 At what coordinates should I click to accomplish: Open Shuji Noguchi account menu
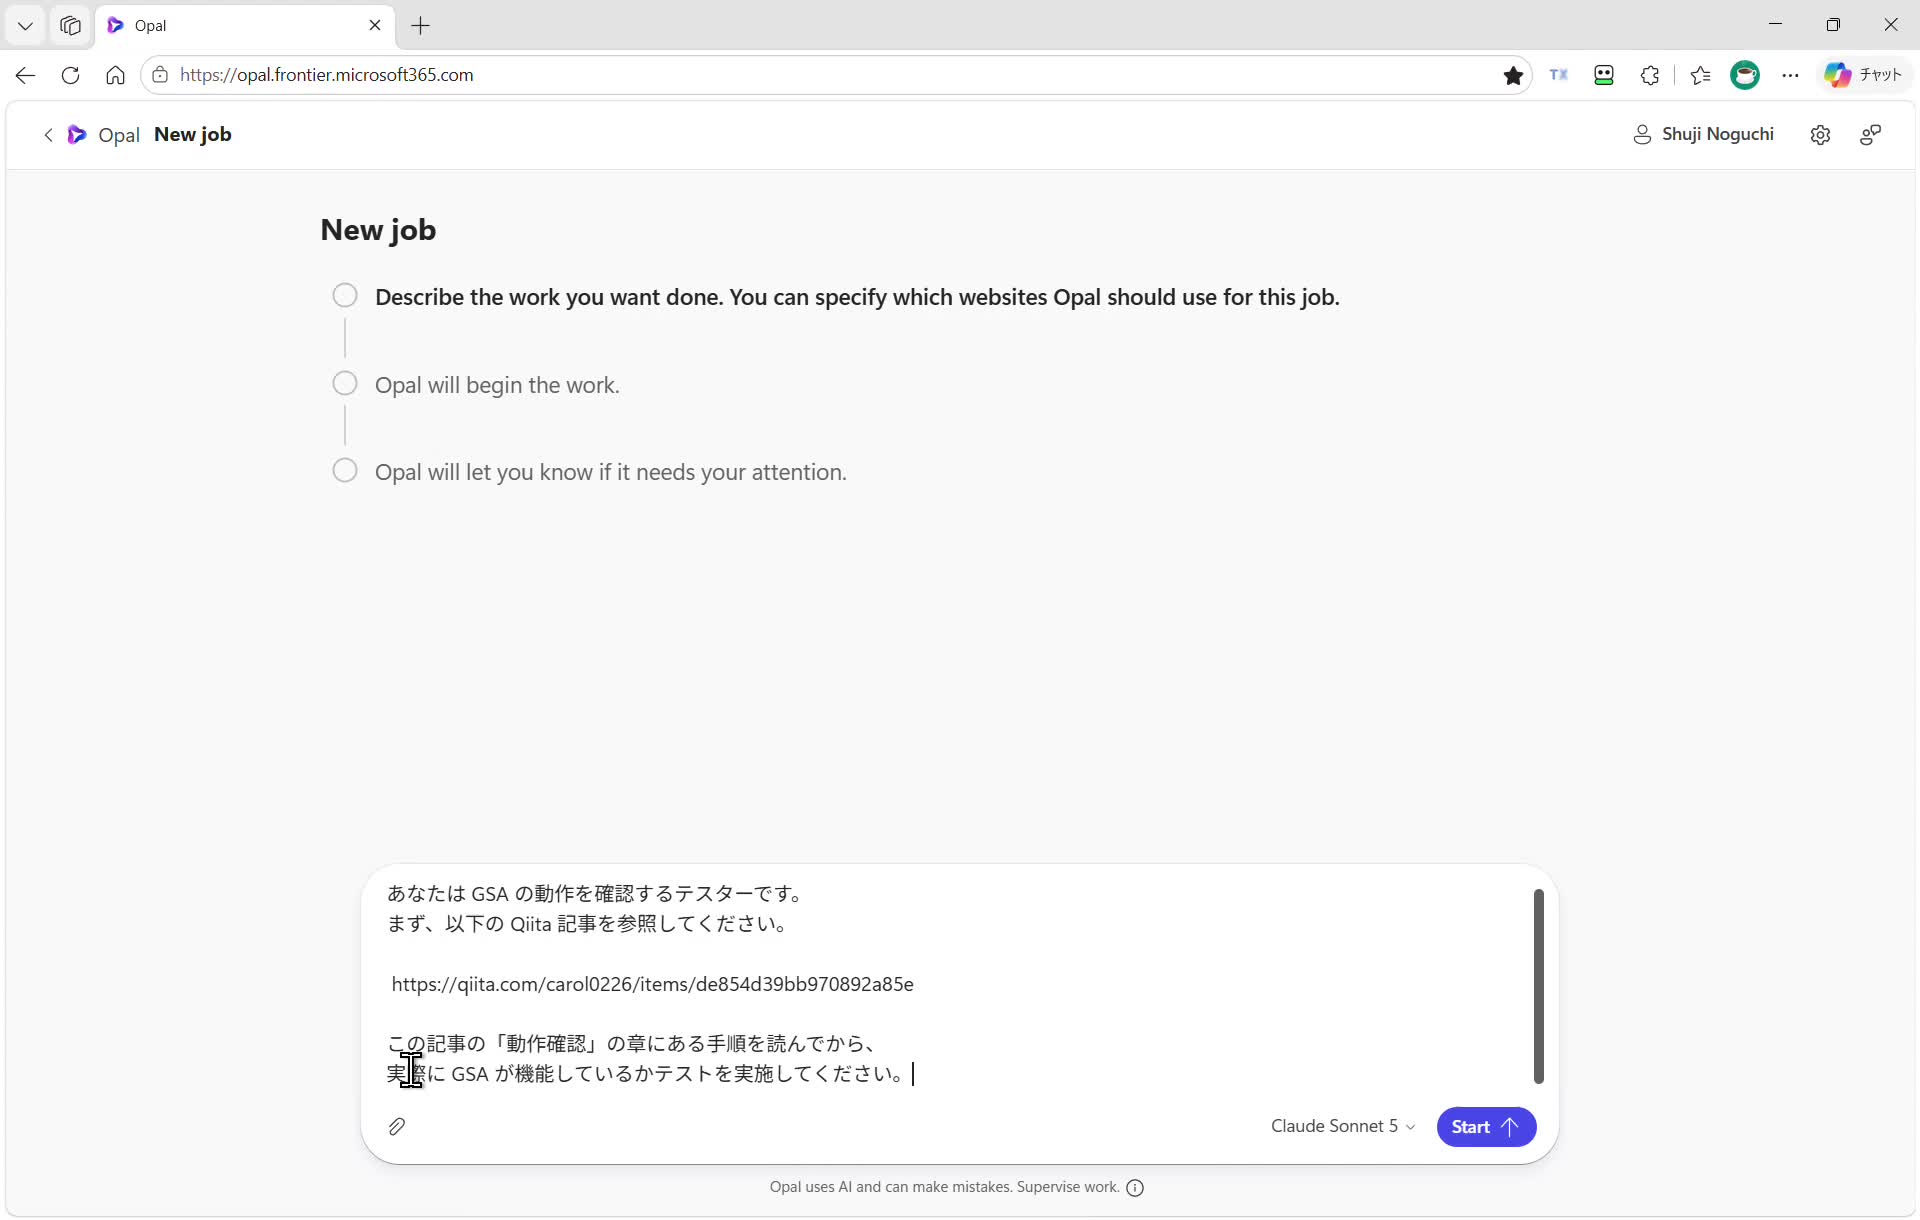[1703, 135]
